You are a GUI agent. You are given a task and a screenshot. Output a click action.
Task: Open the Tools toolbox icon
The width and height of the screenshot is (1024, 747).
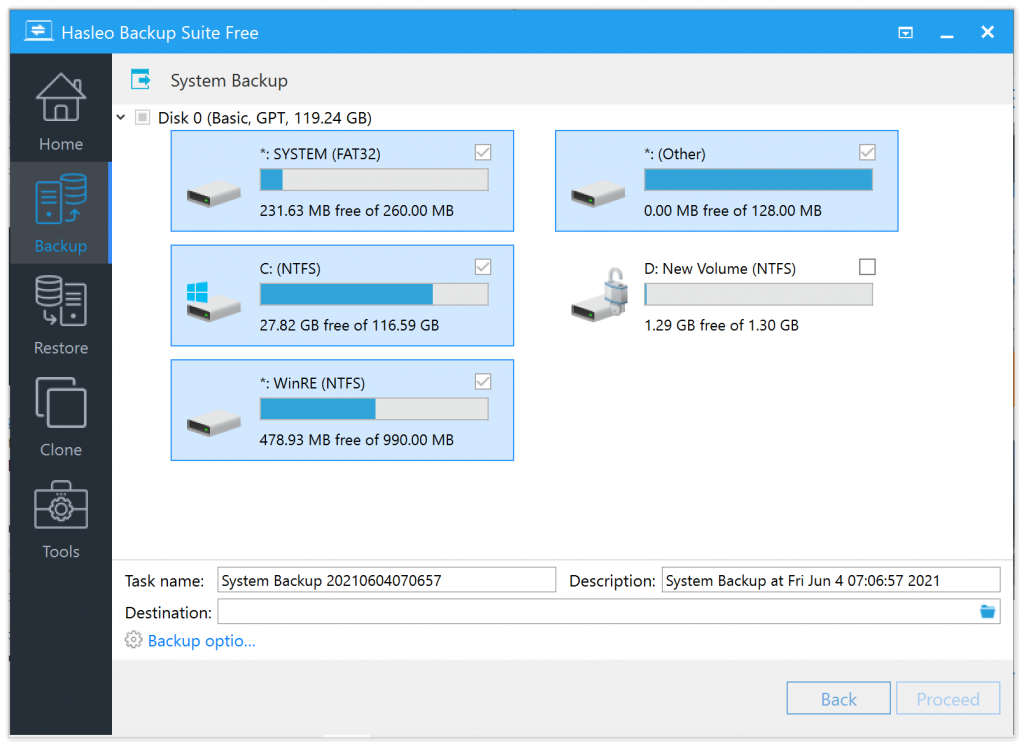(61, 505)
